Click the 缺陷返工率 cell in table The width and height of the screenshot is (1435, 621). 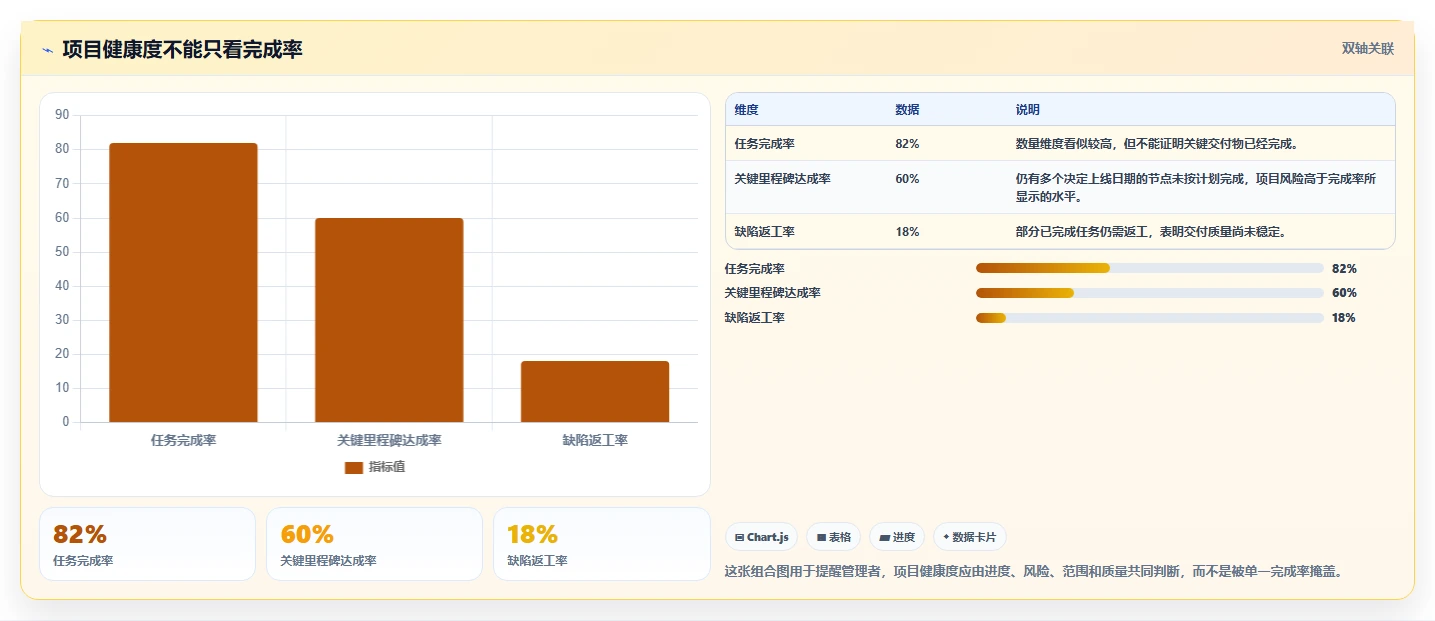[x=764, y=231]
